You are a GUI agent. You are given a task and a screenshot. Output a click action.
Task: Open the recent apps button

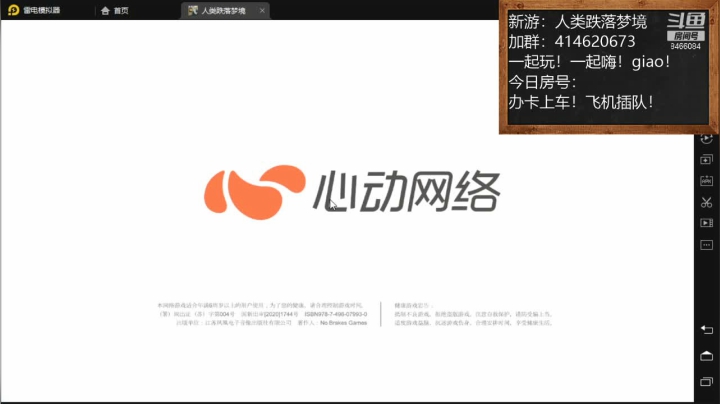click(706, 382)
